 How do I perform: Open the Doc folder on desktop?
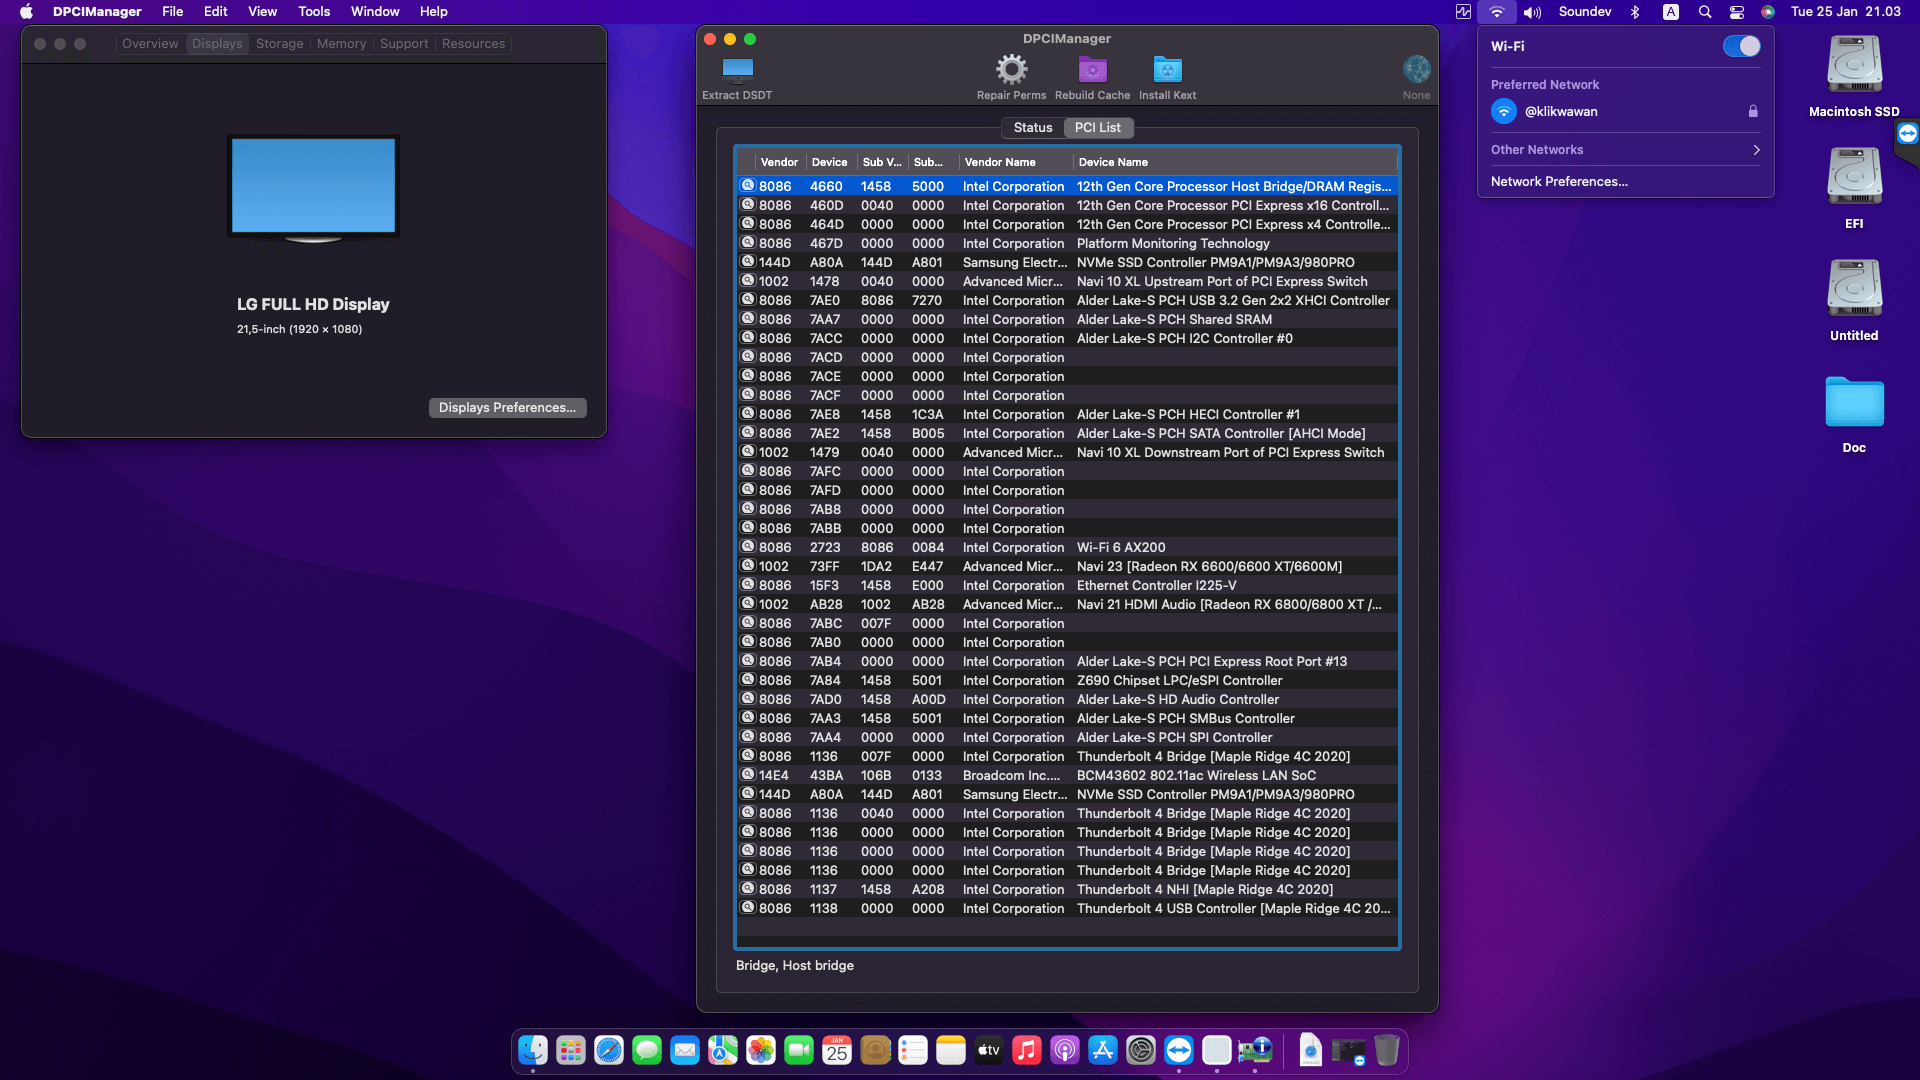(x=1854, y=402)
